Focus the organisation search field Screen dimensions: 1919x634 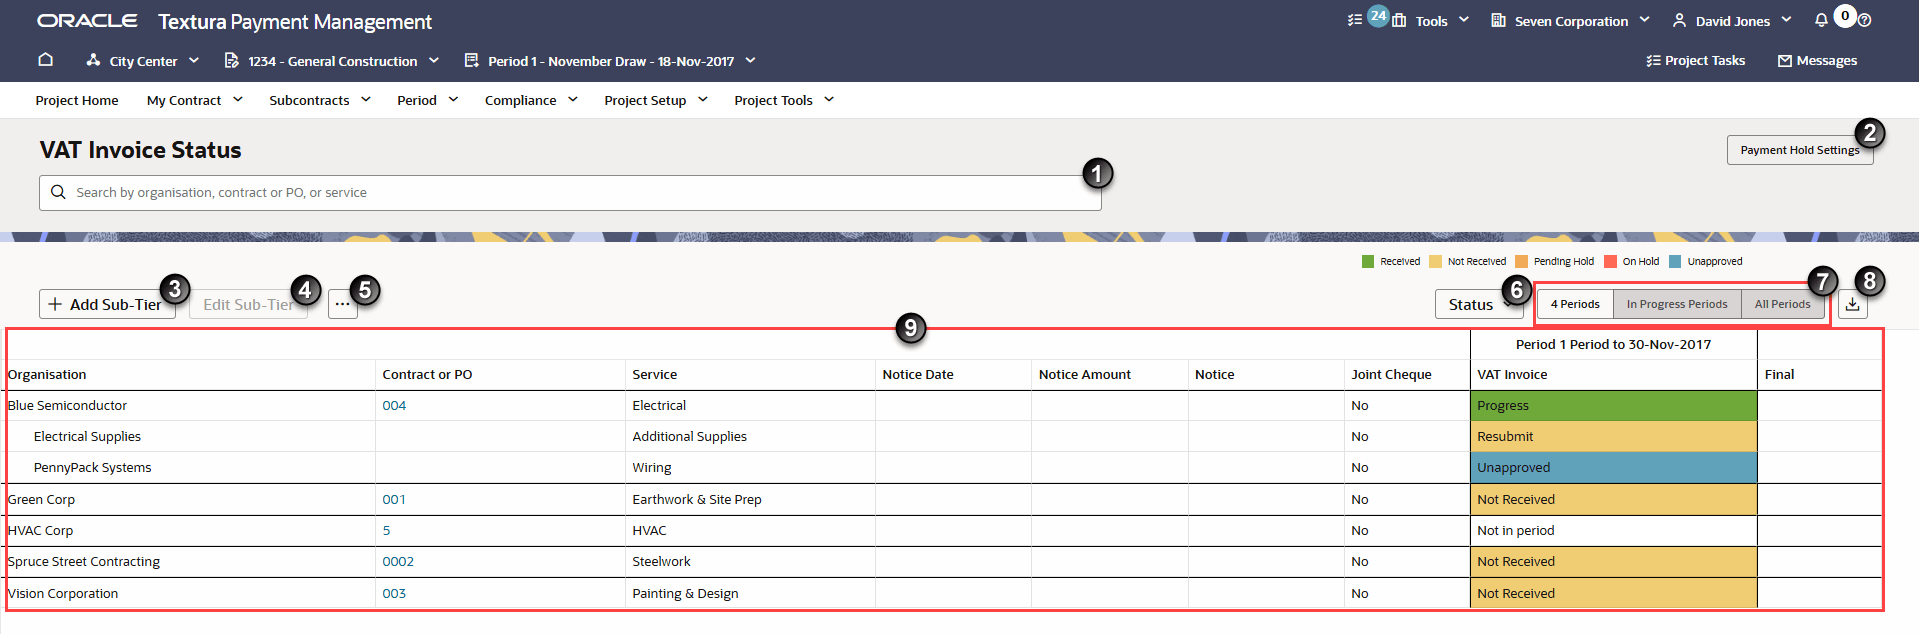click(570, 192)
